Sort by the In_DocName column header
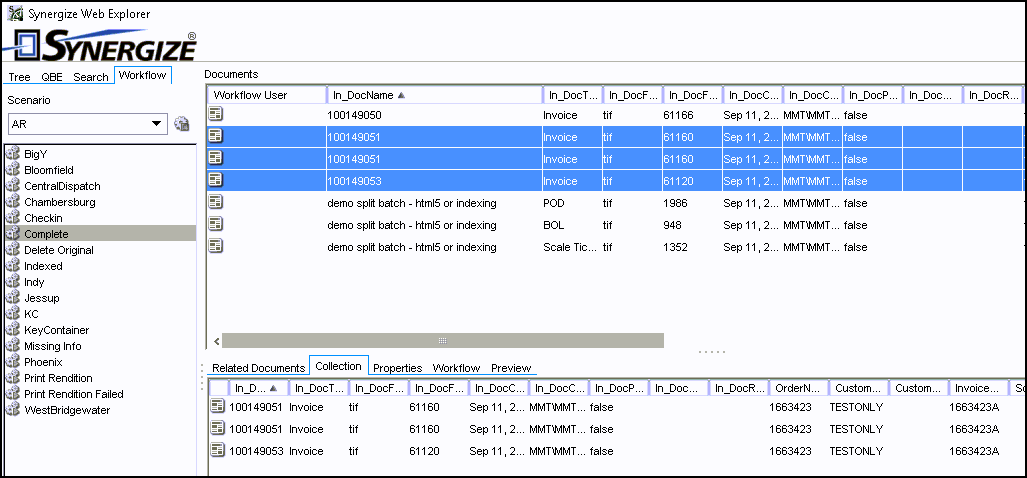Viewport: 1027px width, 478px height. click(x=435, y=96)
